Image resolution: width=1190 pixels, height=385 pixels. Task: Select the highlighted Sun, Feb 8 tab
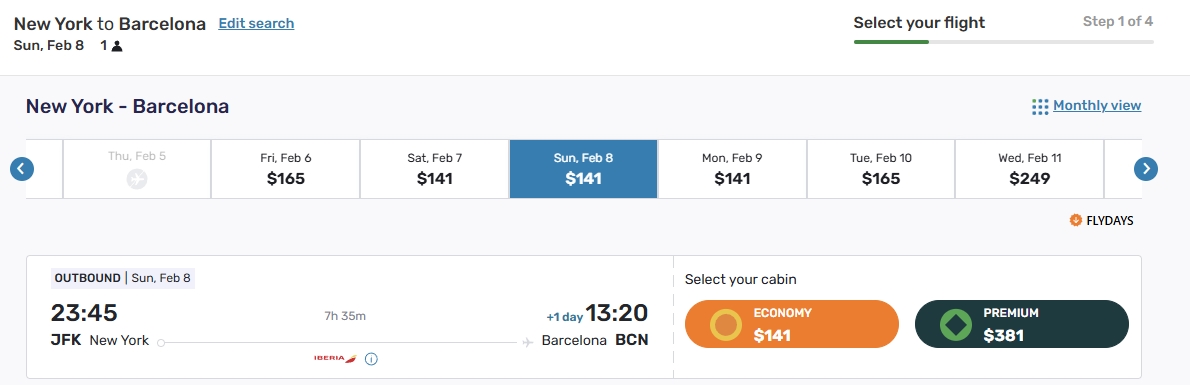[584, 169]
